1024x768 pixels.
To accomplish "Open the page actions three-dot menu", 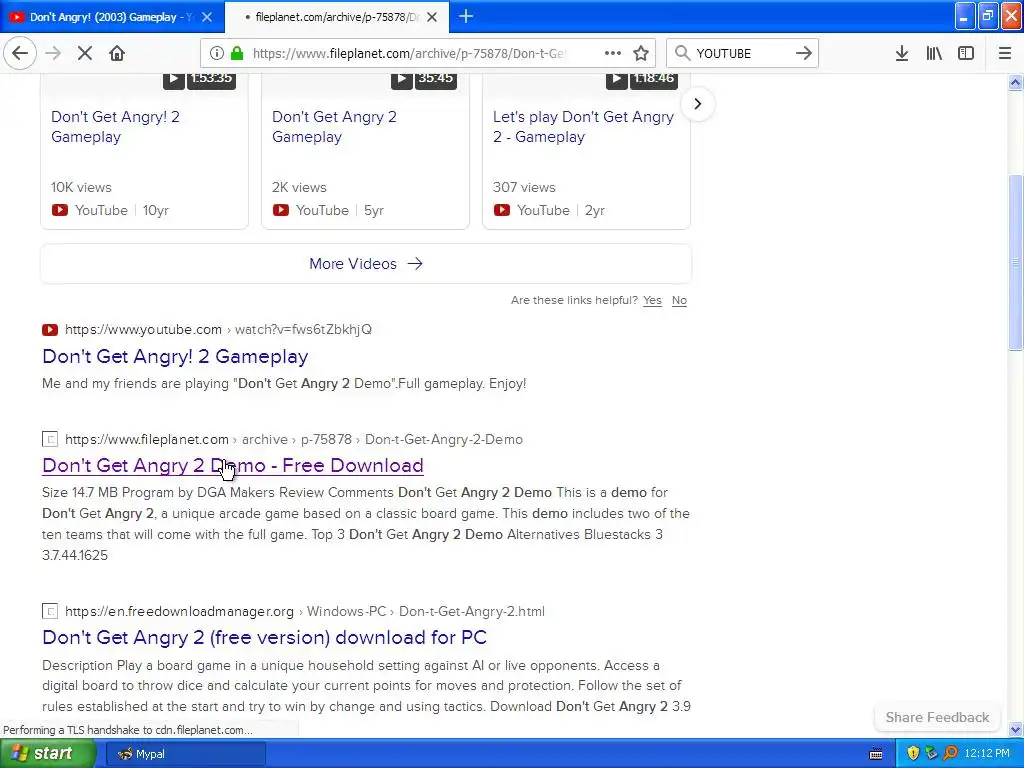I will pyautogui.click(x=613, y=53).
